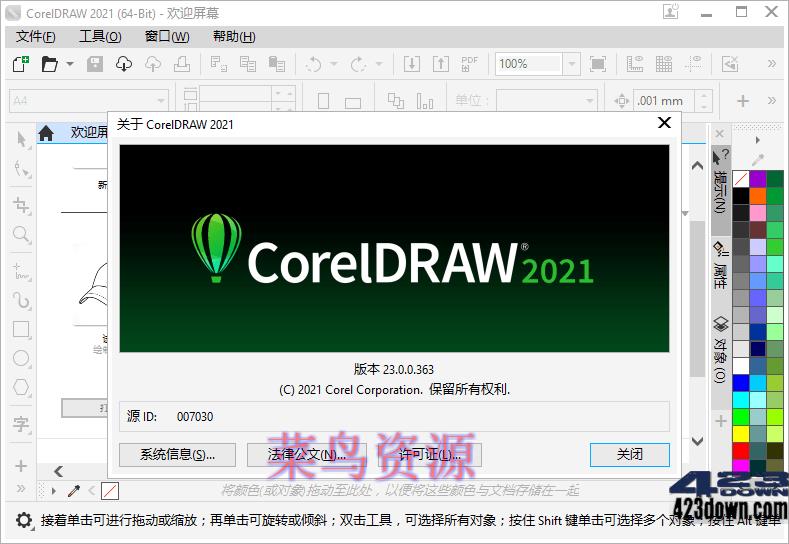Click the Import icon
Viewport: 789px width, 544px height.
tap(412, 64)
